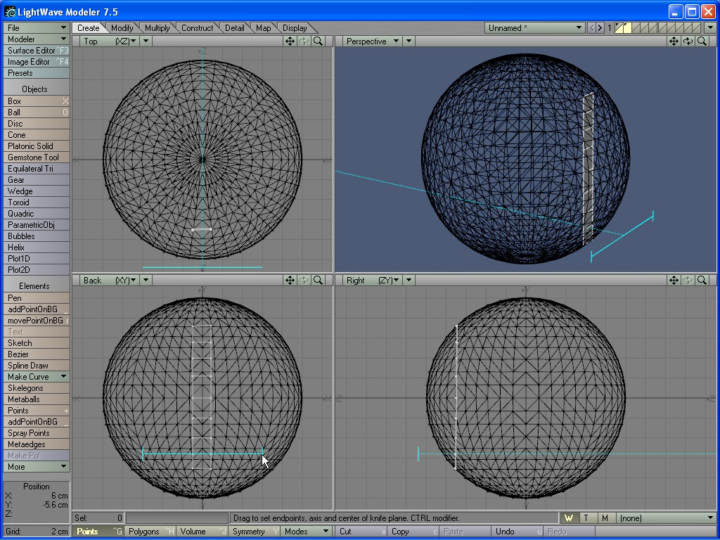Click the next layer bank arrow

coord(599,28)
